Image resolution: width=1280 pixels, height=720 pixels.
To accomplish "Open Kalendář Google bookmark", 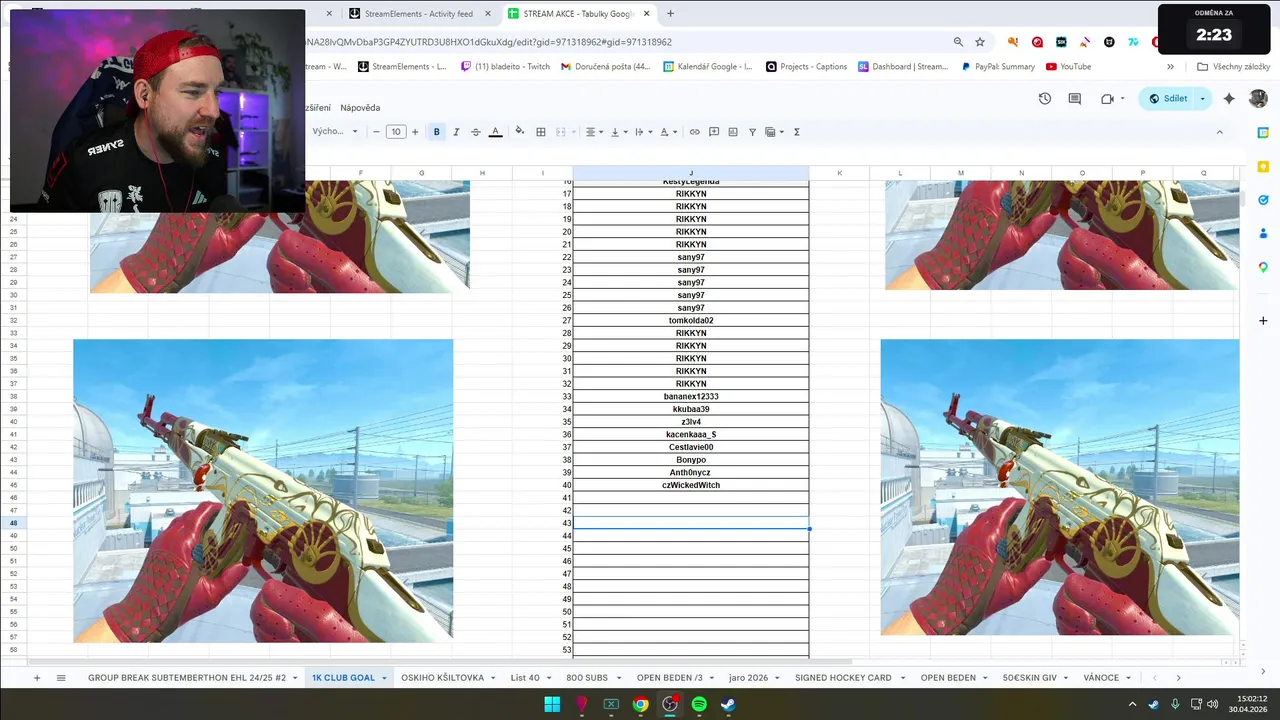I will (x=707, y=67).
